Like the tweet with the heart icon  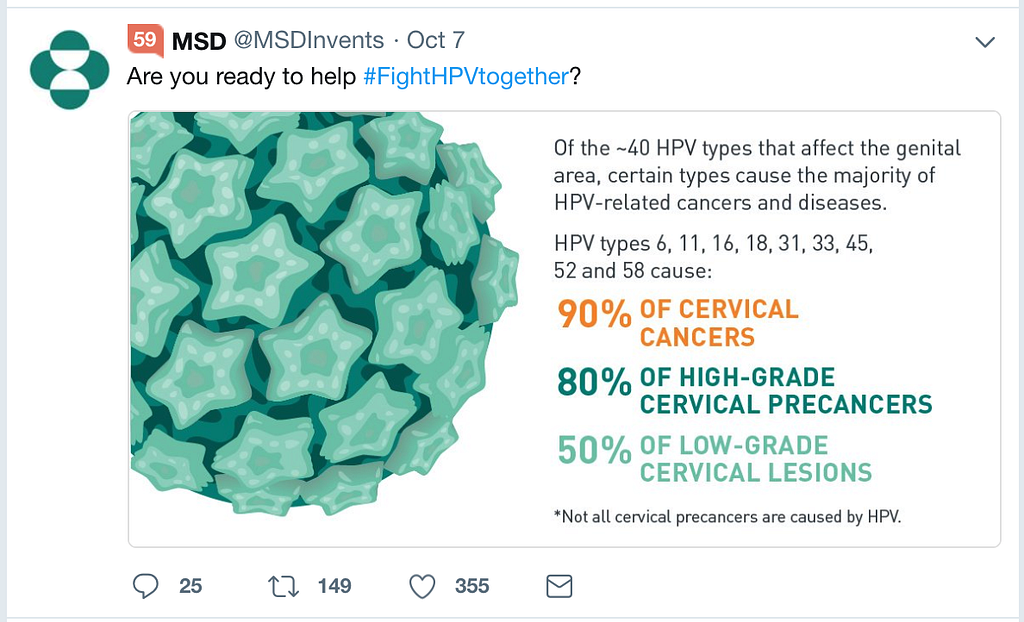[422, 586]
